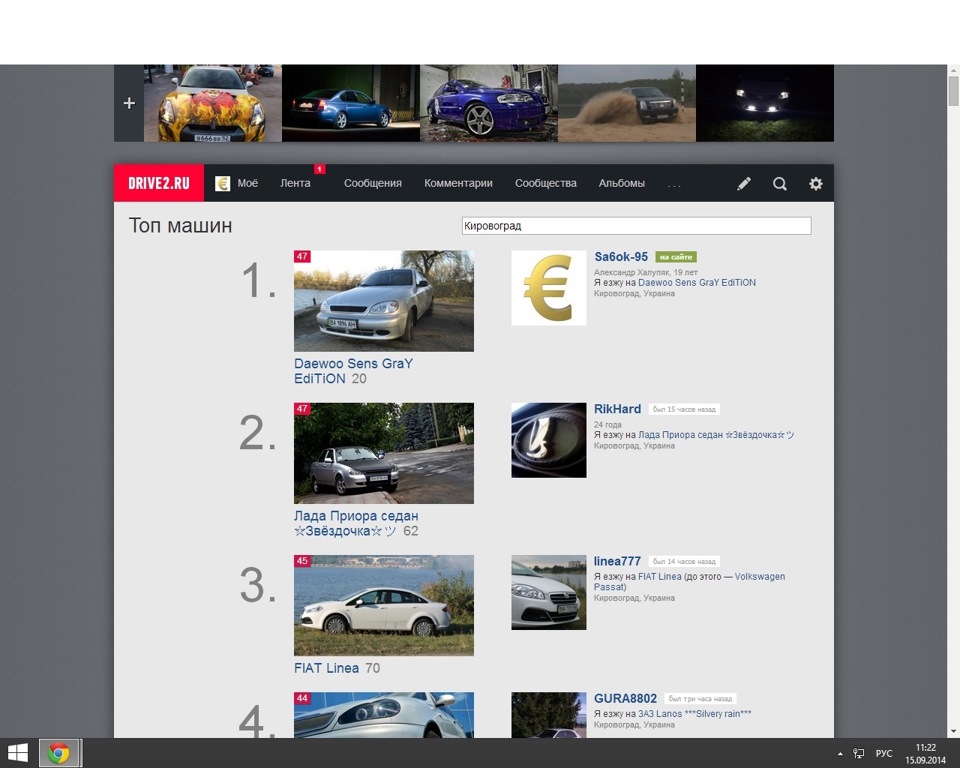Open the dark night headlights photo

click(x=765, y=103)
